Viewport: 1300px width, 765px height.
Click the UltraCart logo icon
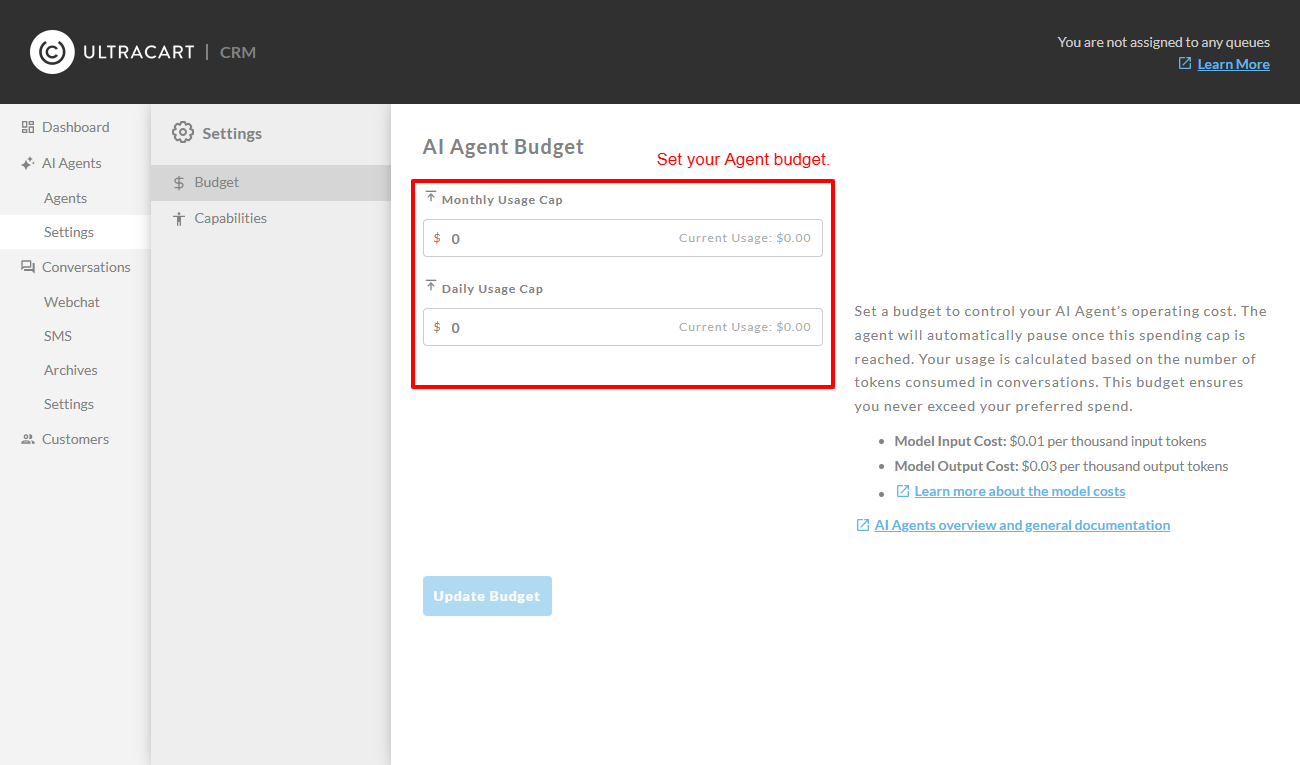[x=52, y=52]
